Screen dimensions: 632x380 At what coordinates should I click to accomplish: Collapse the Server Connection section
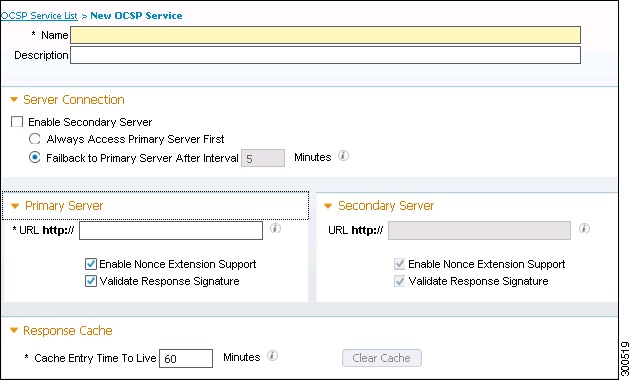coord(14,99)
